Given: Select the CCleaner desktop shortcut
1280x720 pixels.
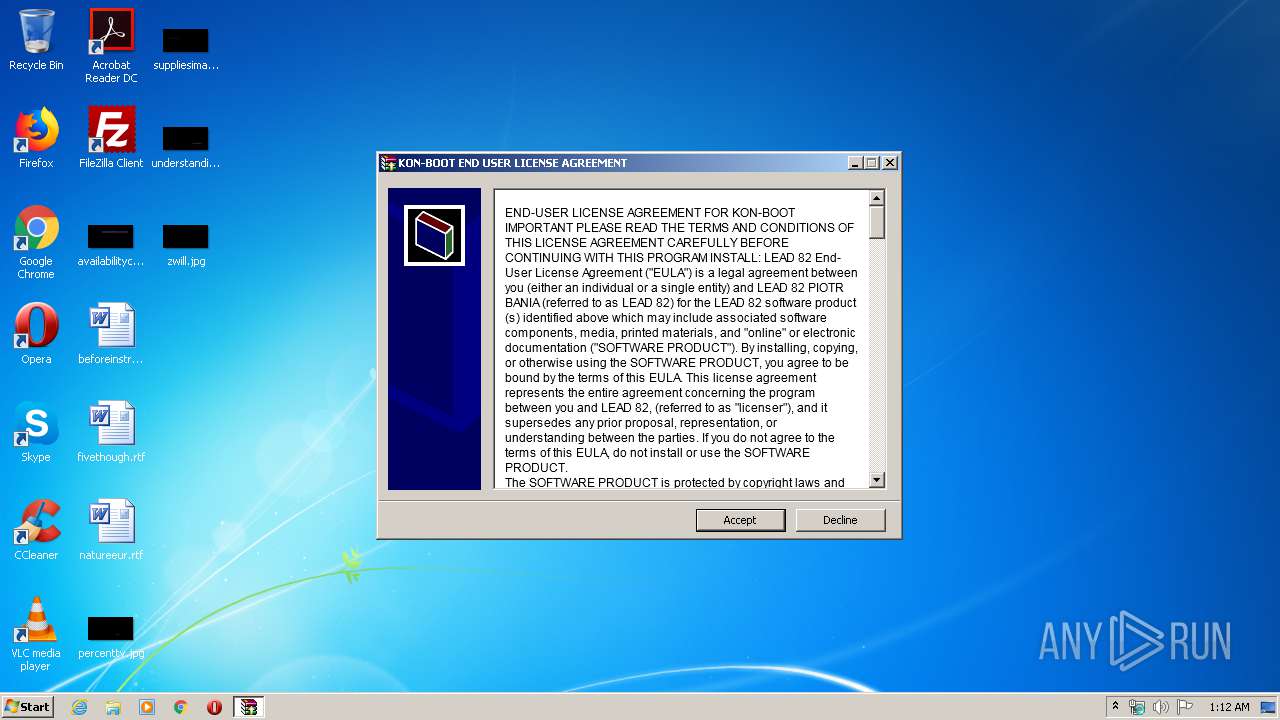Looking at the screenshot, I should (36, 530).
